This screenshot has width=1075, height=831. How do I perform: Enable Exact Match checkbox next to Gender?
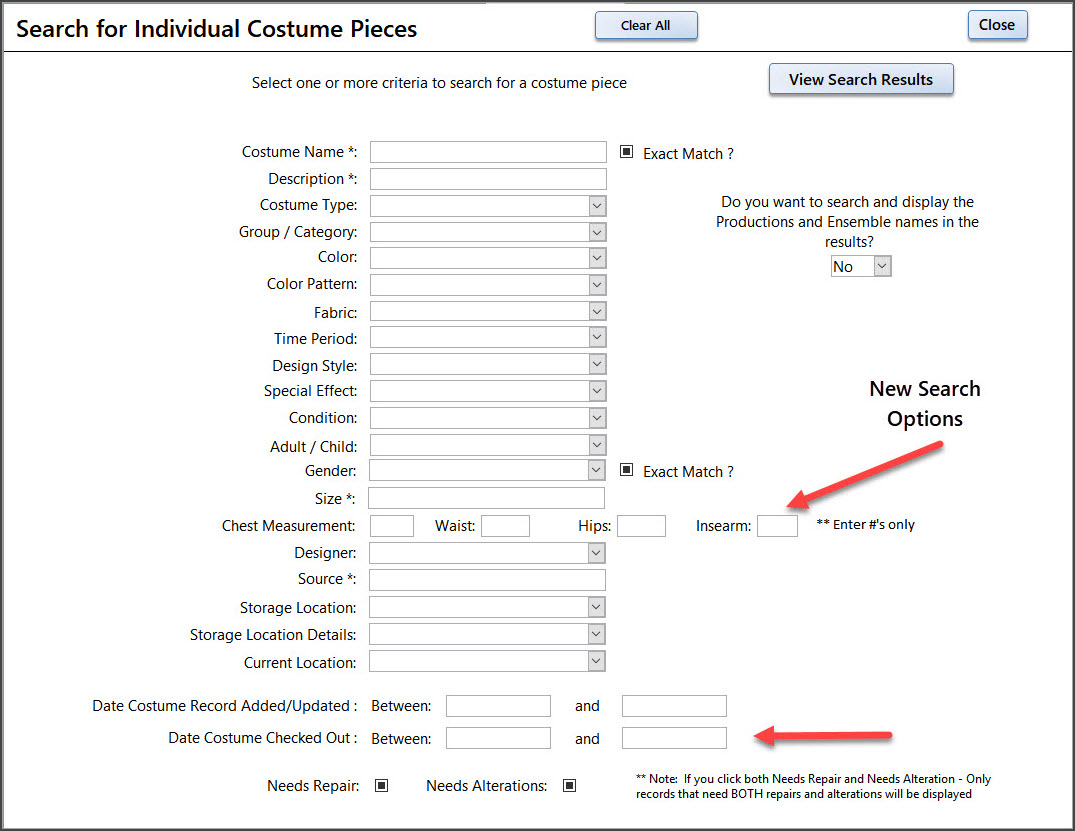(x=627, y=470)
